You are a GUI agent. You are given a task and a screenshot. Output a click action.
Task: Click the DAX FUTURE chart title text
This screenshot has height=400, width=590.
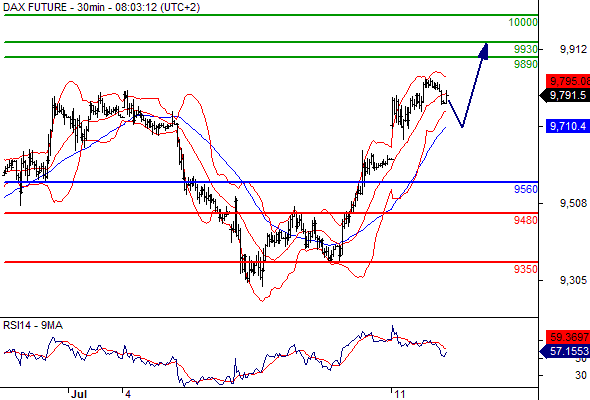(x=102, y=7)
